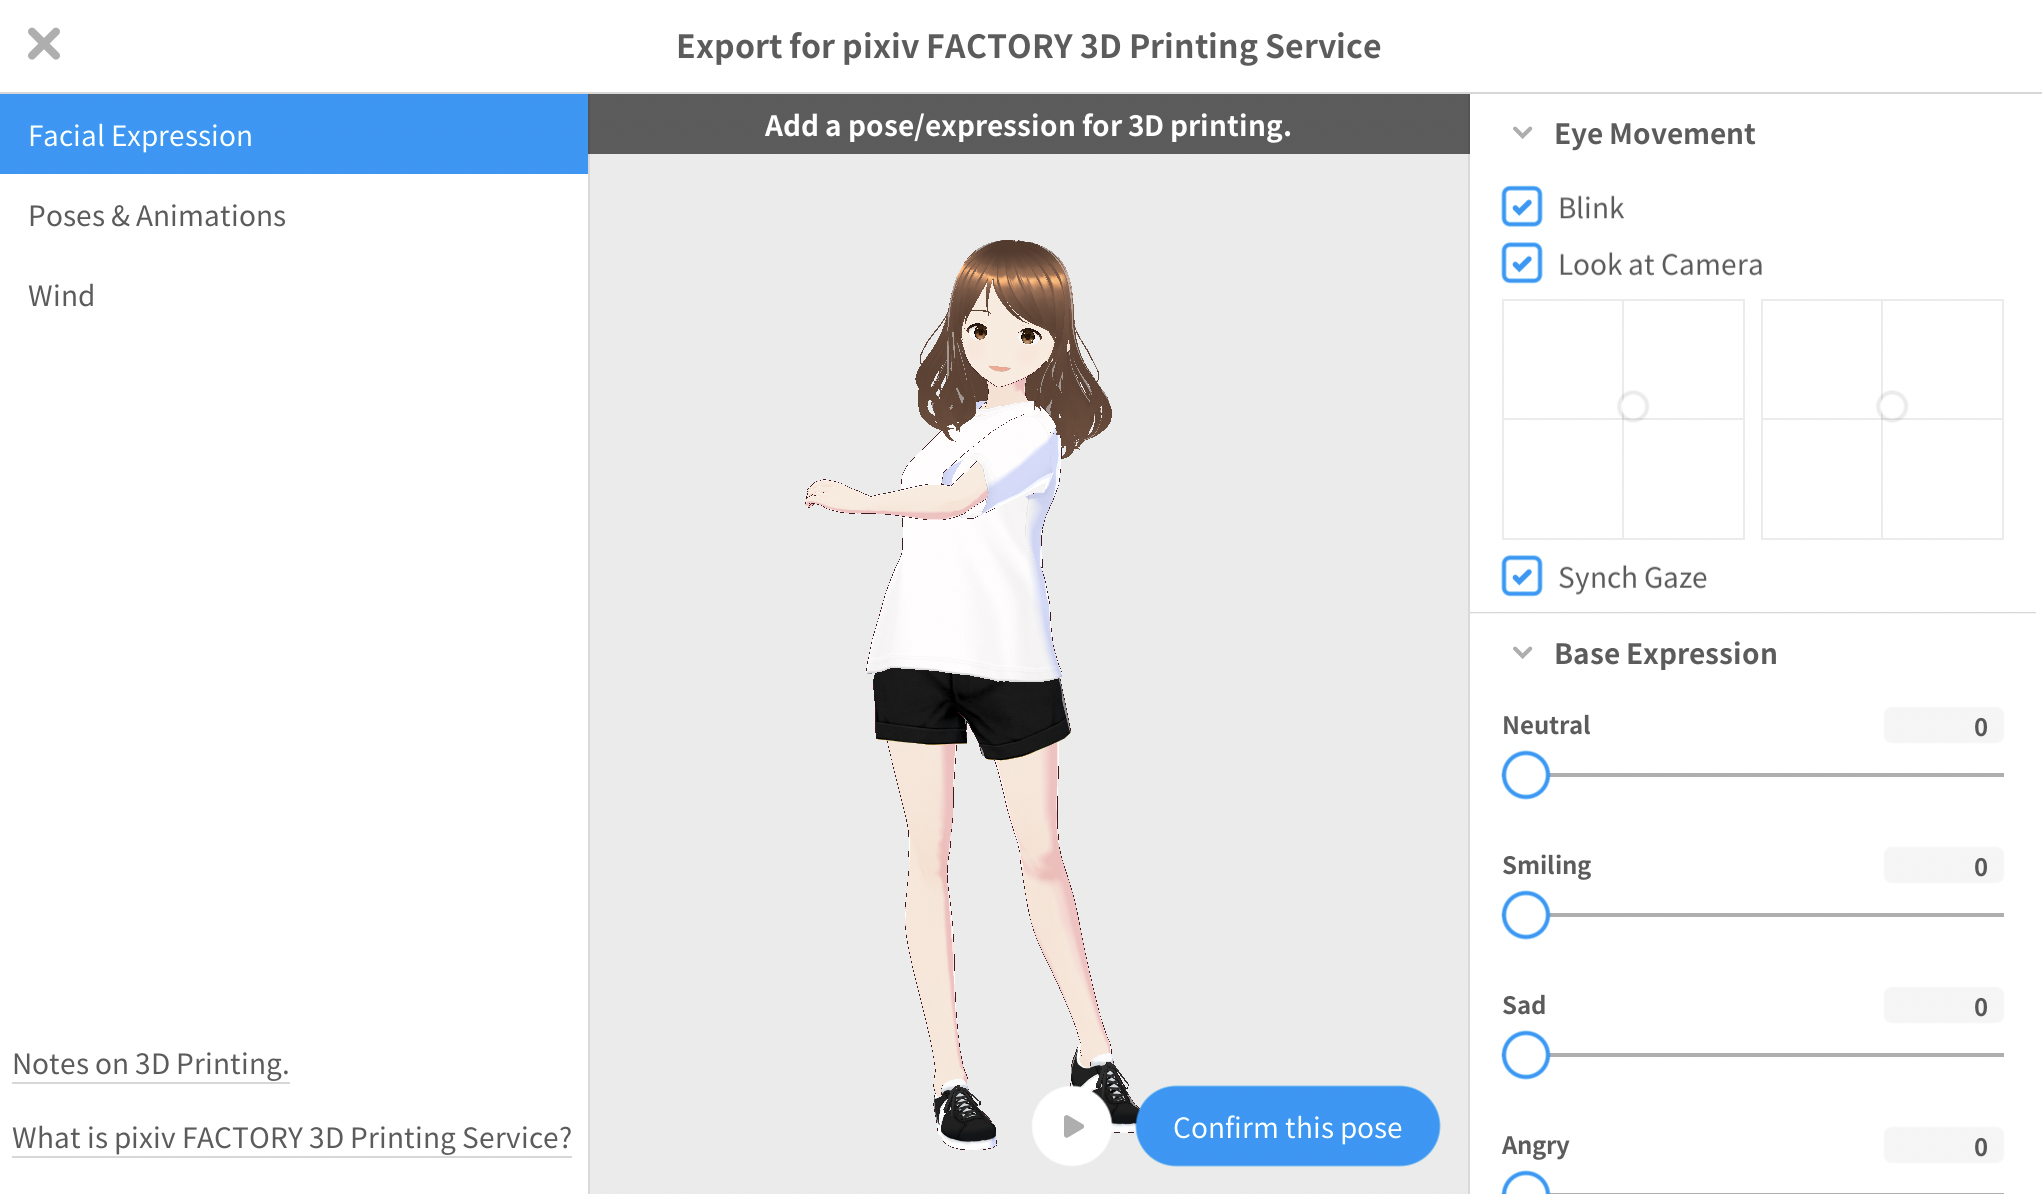The height and width of the screenshot is (1194, 2042).
Task: Click the left eye gaze position pad
Action: click(x=1623, y=419)
